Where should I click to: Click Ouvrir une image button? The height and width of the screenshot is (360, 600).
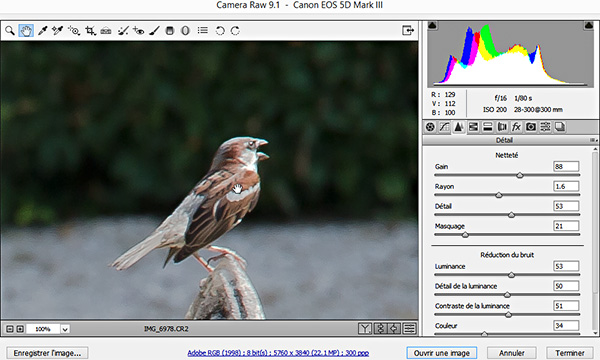pyautogui.click(x=442, y=353)
